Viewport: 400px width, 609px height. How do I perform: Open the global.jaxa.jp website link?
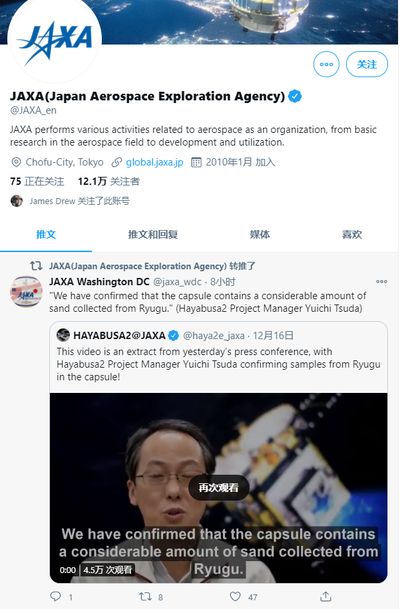tap(154, 162)
